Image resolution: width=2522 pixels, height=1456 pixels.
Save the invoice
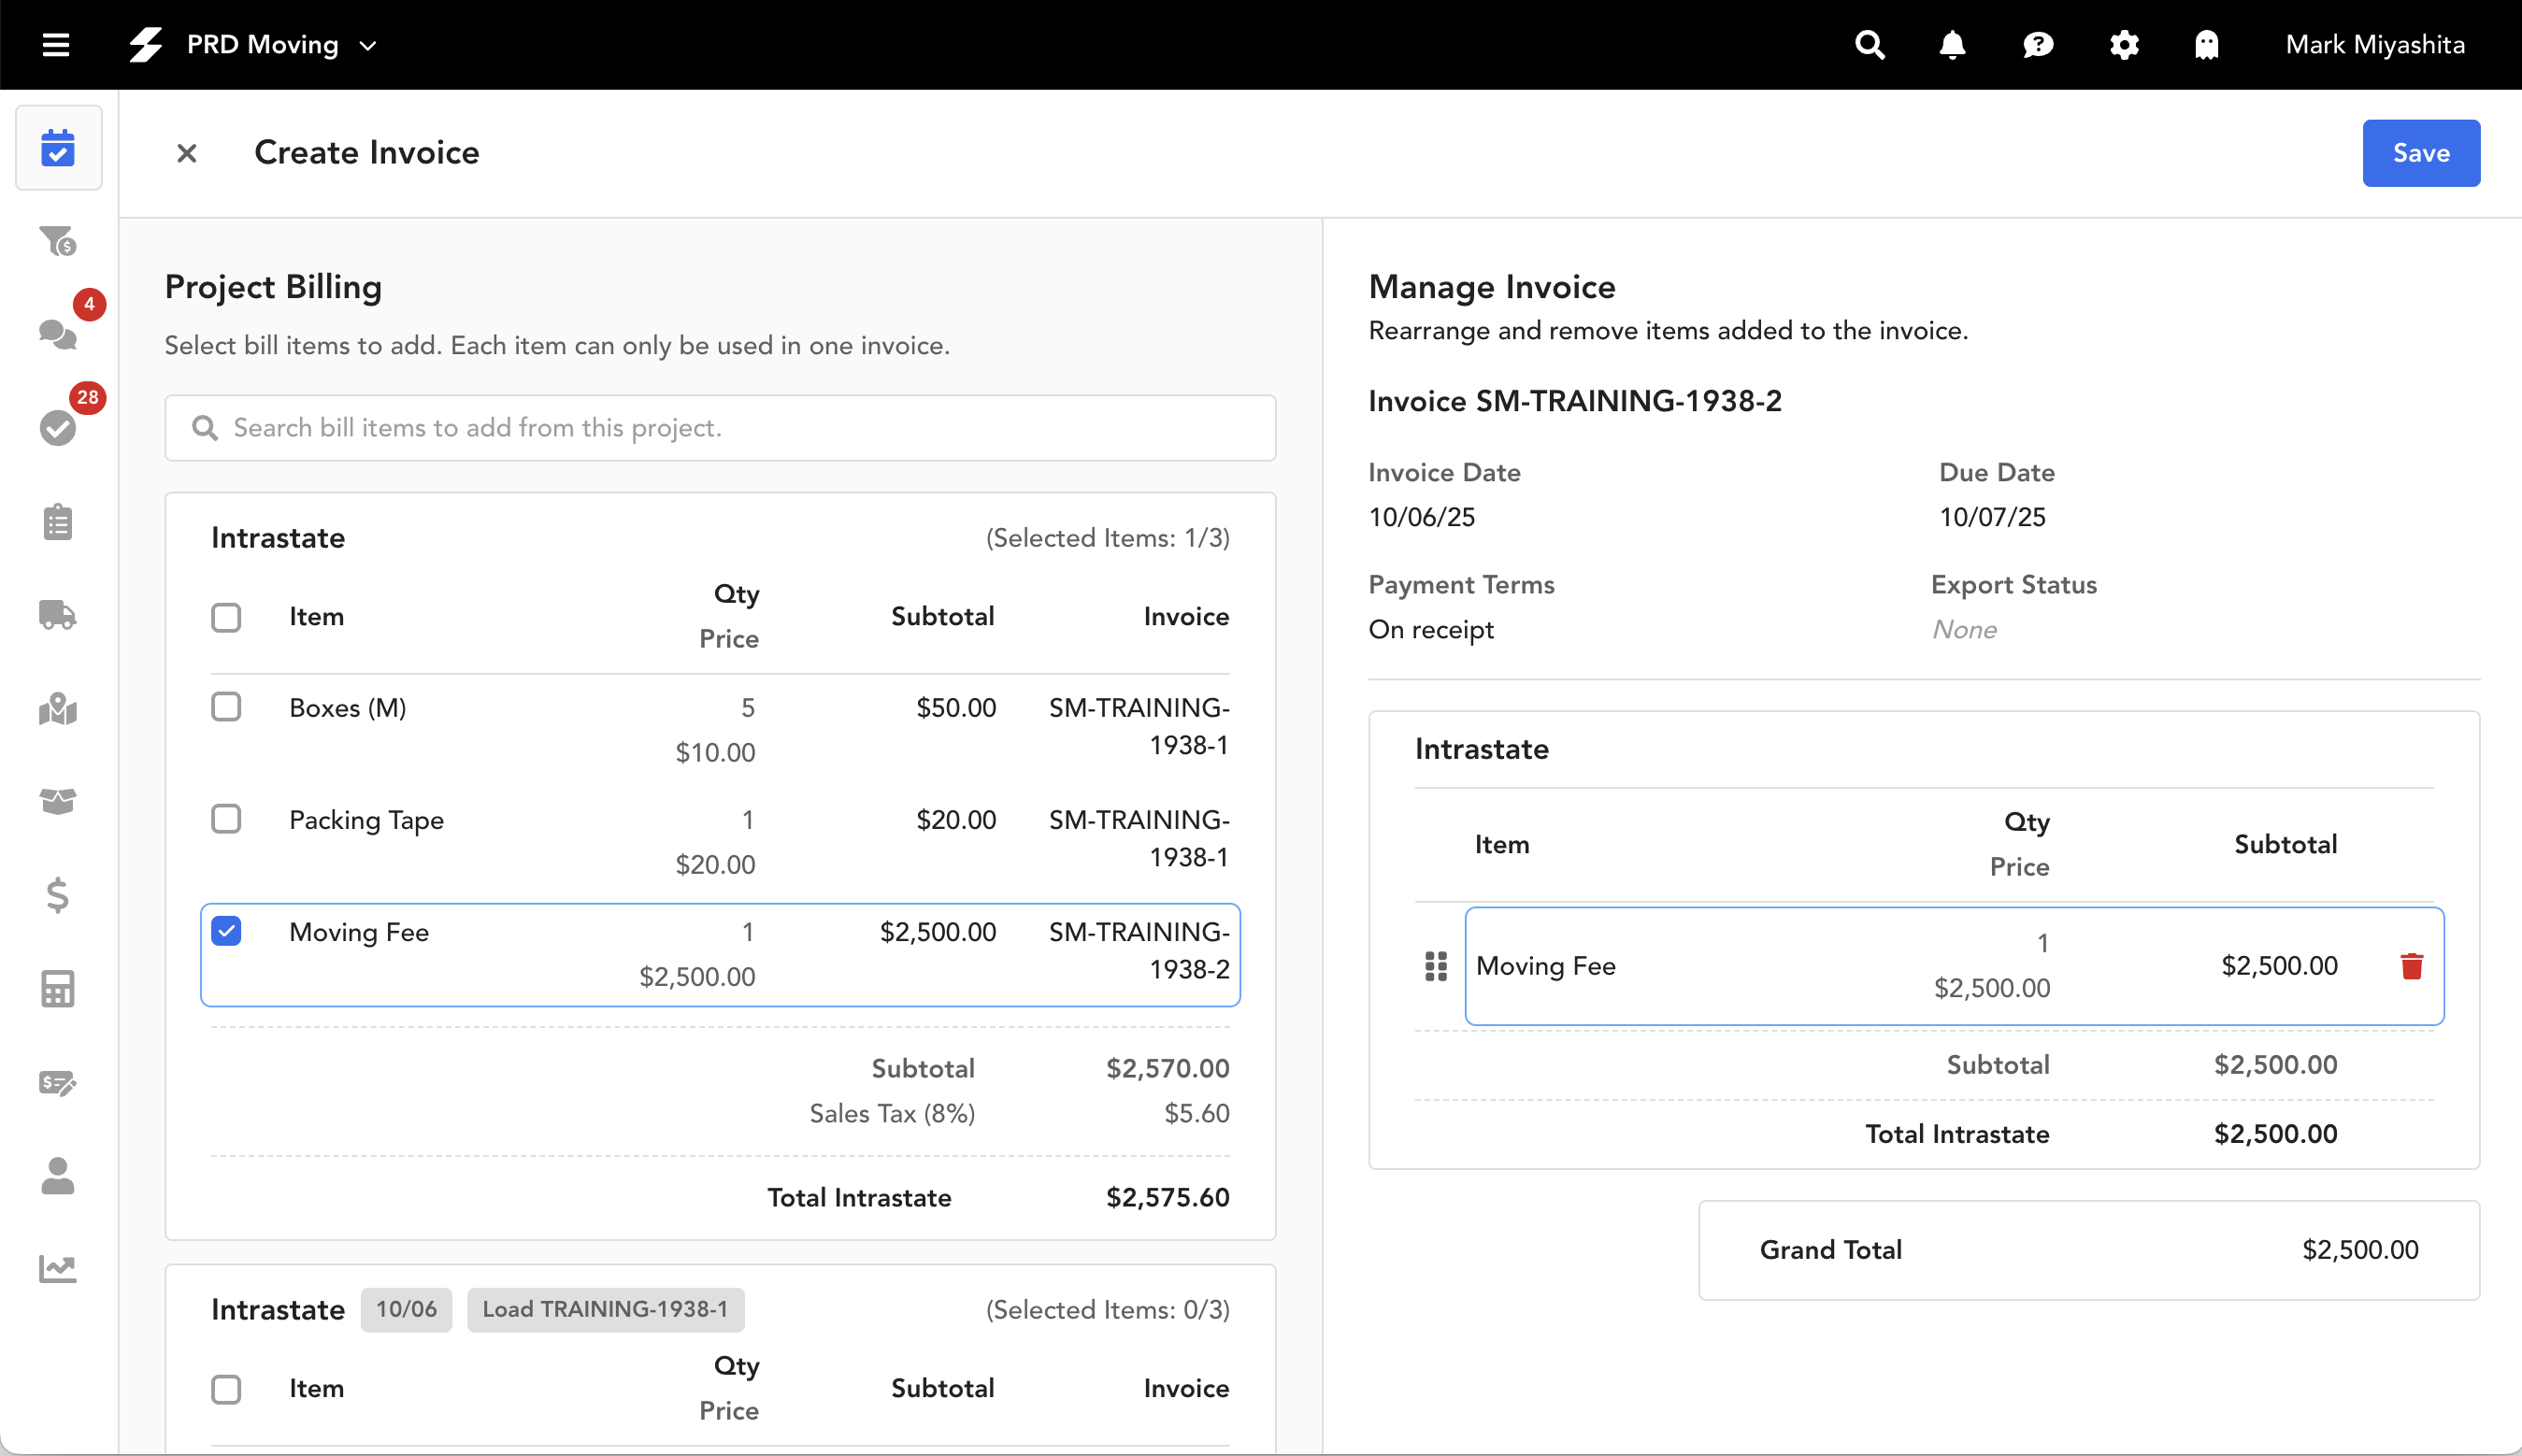point(2421,152)
